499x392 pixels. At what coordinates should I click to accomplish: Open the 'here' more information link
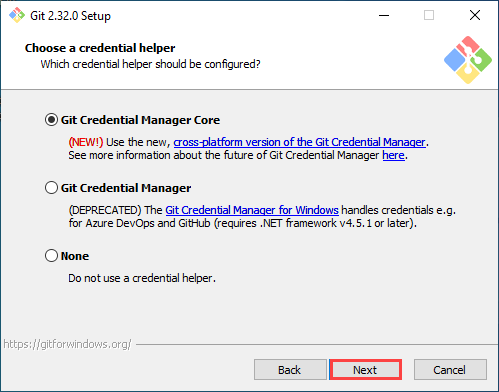point(393,155)
